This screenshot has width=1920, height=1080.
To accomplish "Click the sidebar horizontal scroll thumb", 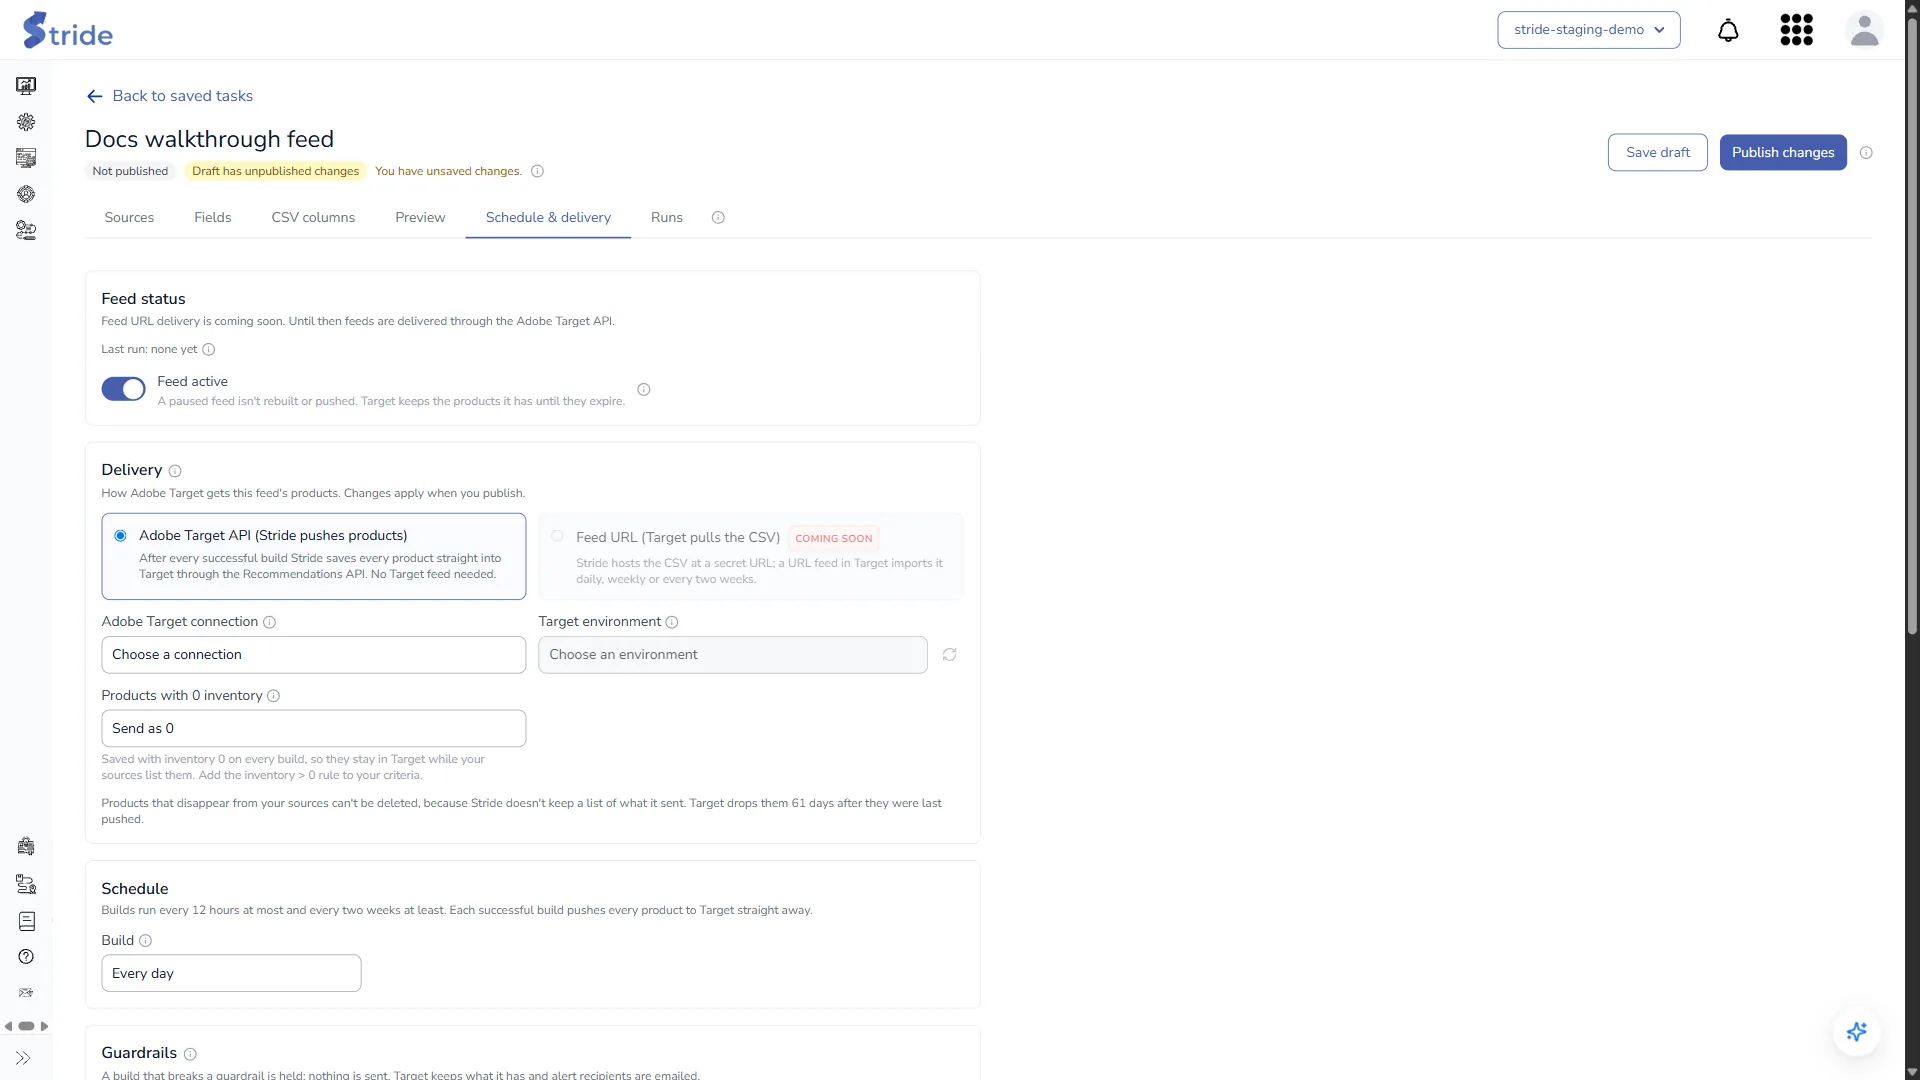I will [26, 1027].
